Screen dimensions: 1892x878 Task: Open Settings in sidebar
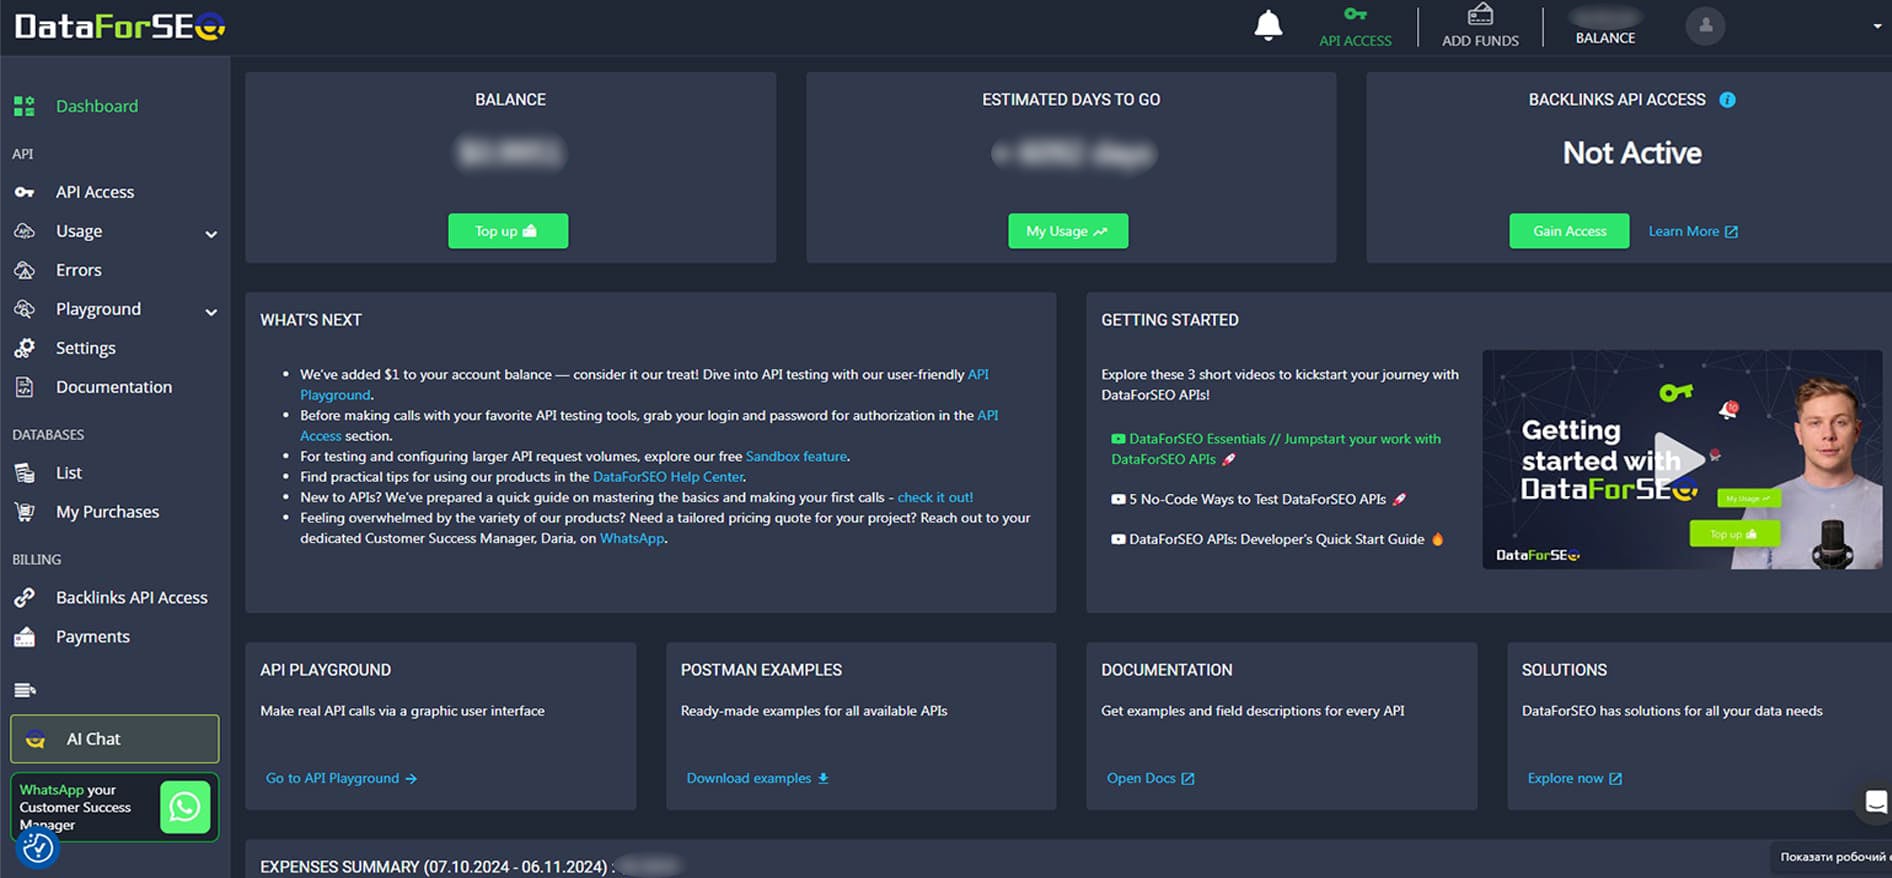(x=85, y=348)
